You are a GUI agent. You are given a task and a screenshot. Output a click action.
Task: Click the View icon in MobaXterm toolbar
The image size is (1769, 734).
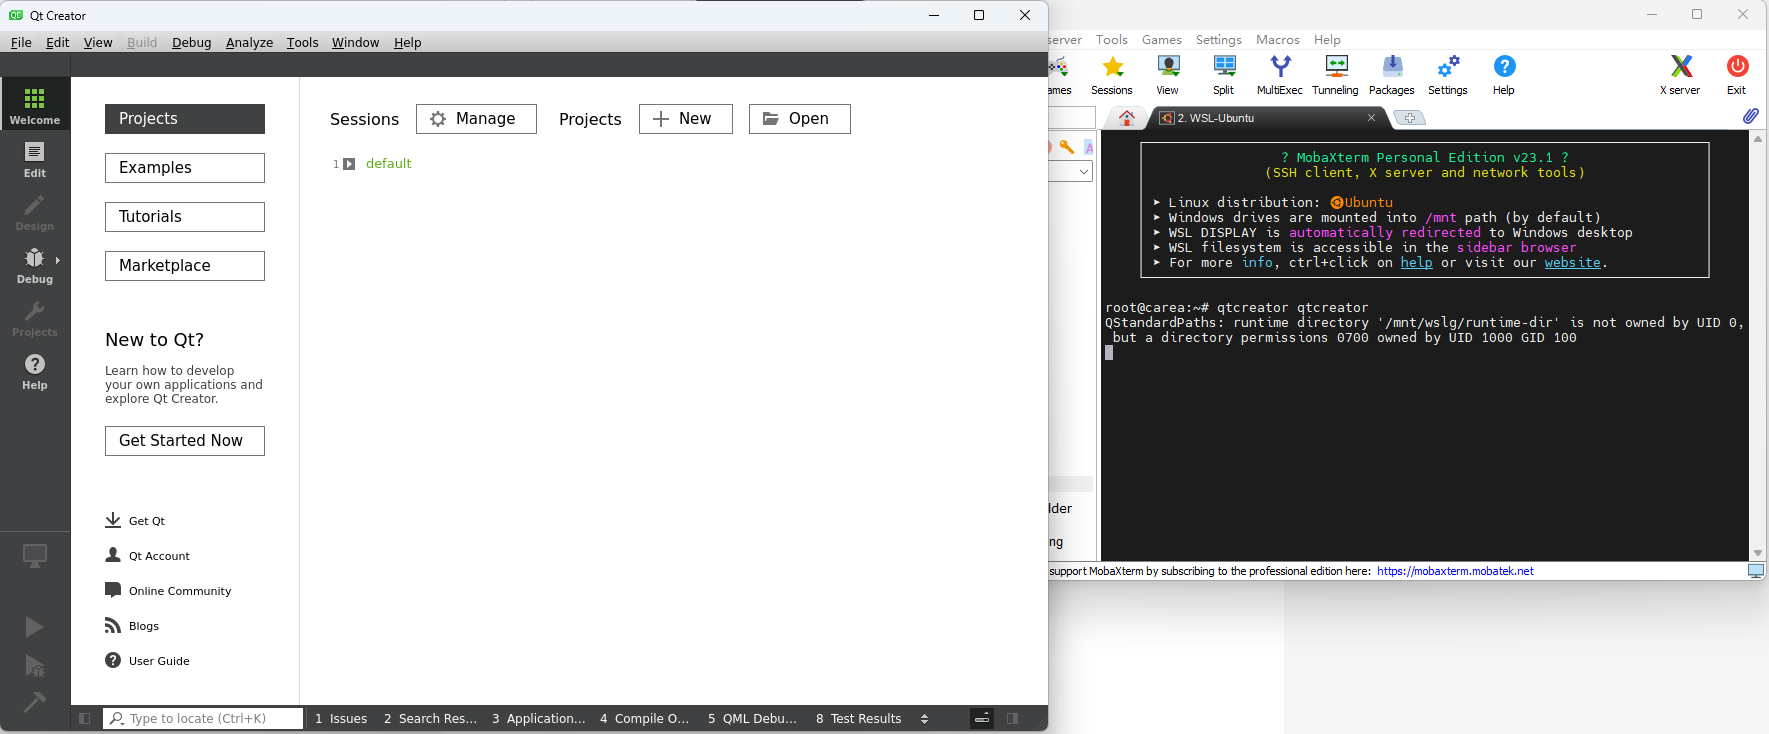pos(1167,76)
